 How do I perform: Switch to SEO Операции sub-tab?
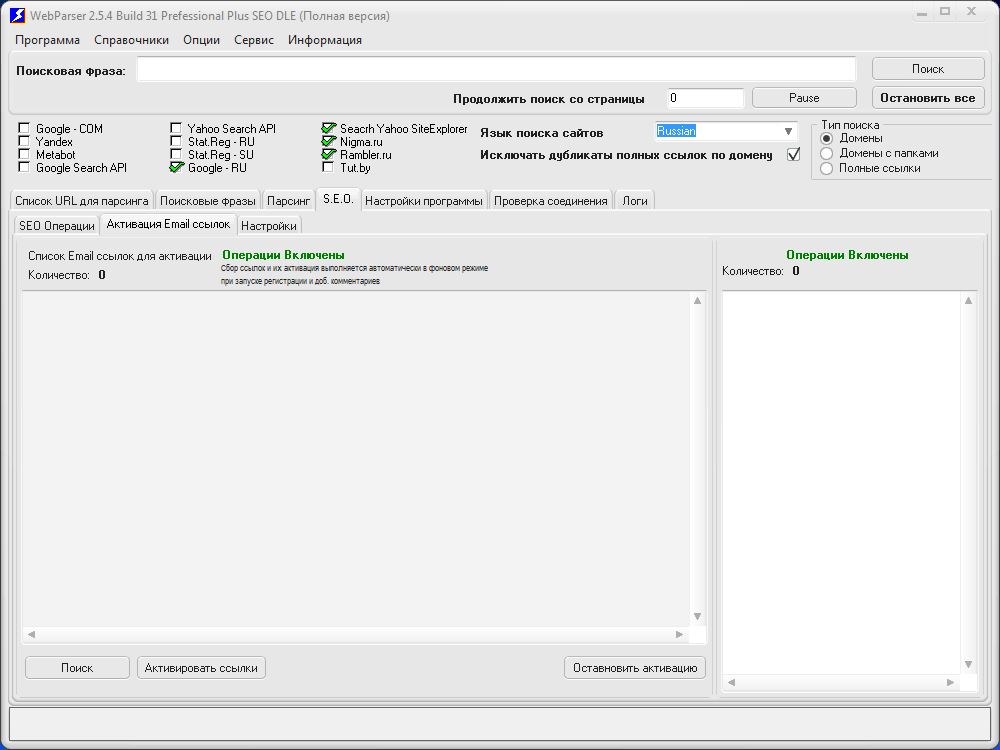tap(57, 226)
